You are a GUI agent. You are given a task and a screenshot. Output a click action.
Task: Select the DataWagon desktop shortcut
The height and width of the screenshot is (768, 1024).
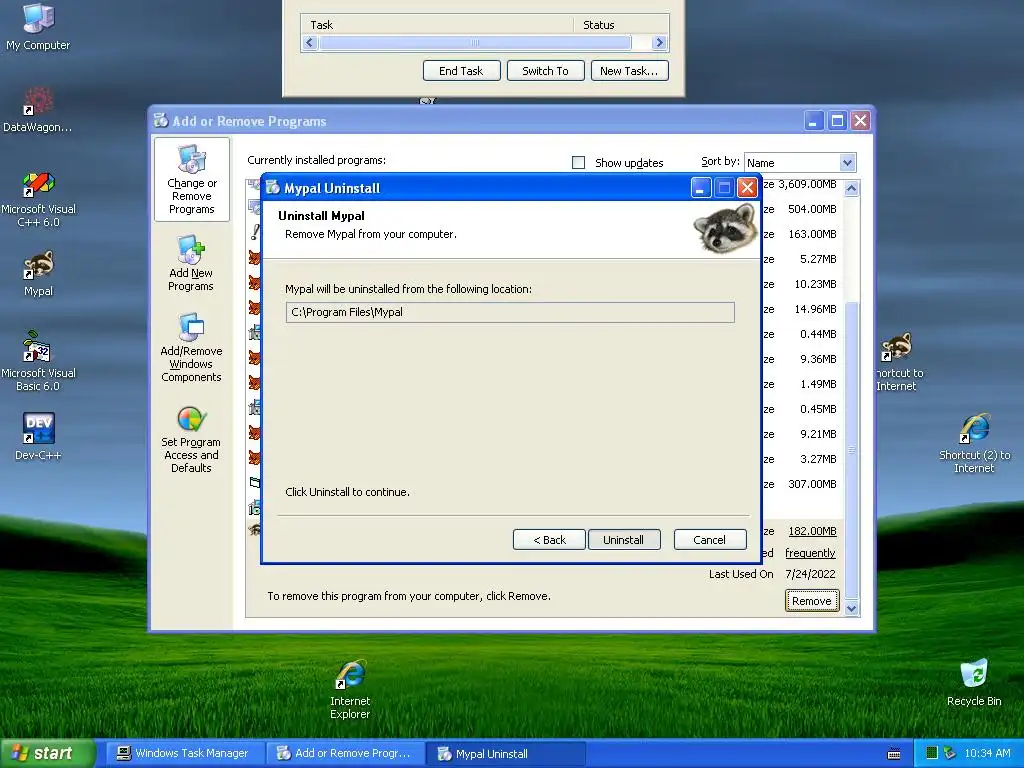pos(37,110)
